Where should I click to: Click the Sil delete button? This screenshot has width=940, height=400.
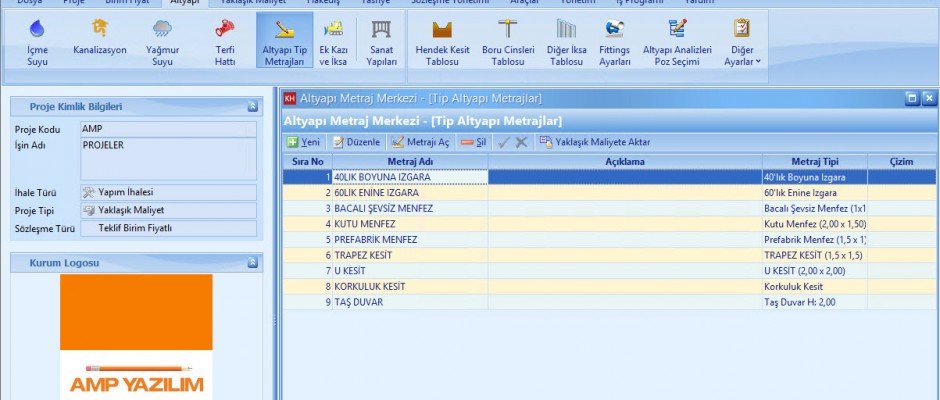click(x=473, y=142)
